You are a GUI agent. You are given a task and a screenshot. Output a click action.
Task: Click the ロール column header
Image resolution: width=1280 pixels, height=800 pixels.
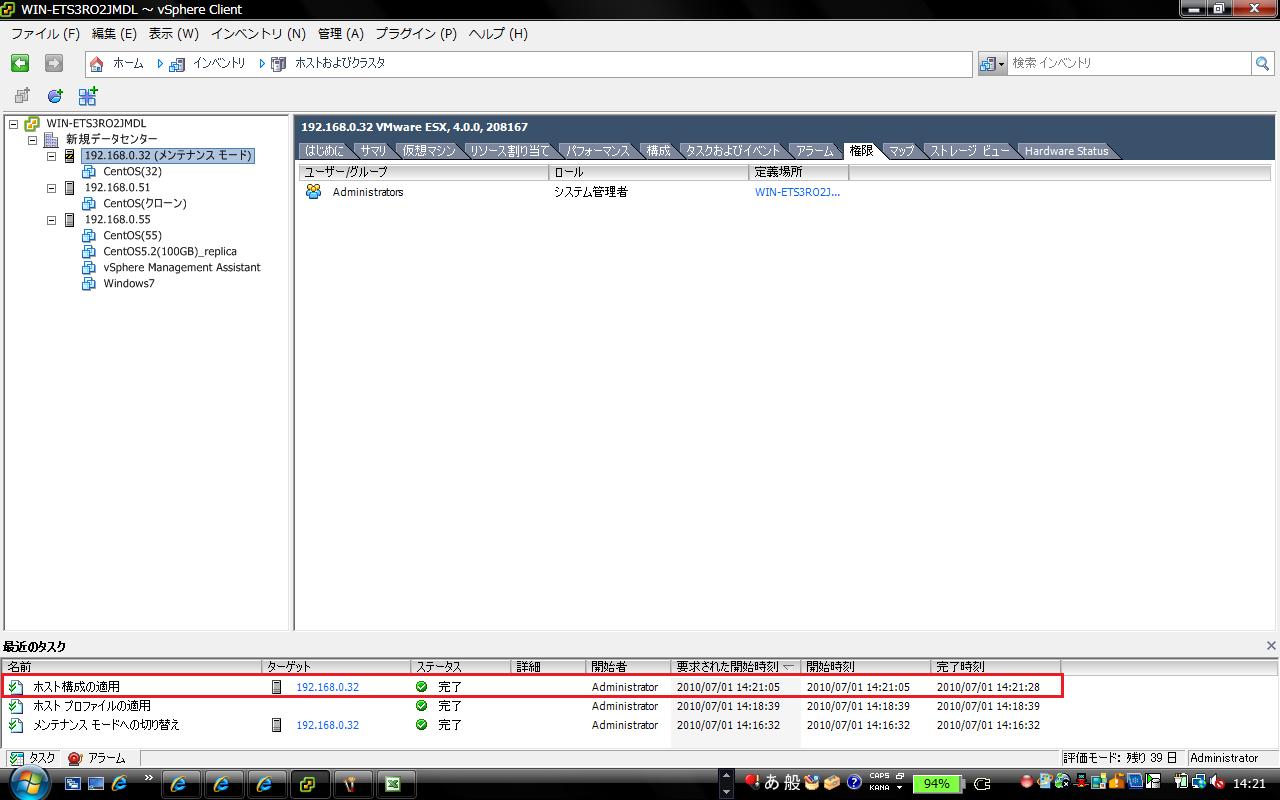pyautogui.click(x=649, y=172)
